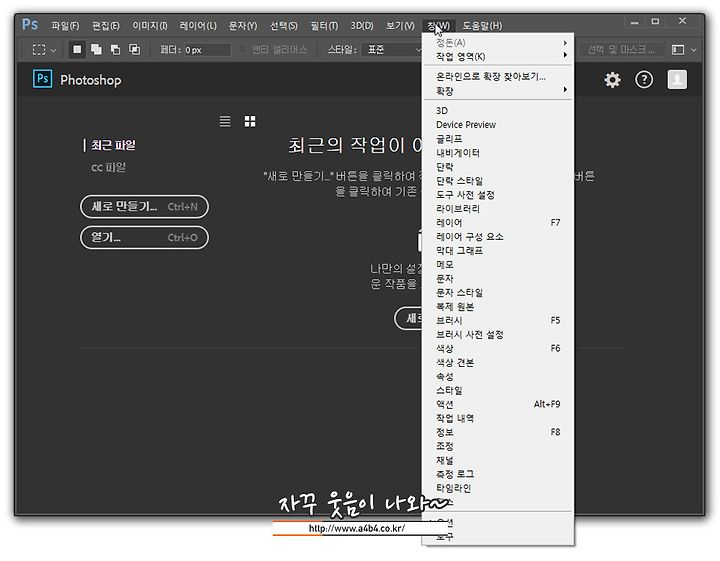
Task: Open the 도움말(H) menu
Action: click(x=482, y=26)
